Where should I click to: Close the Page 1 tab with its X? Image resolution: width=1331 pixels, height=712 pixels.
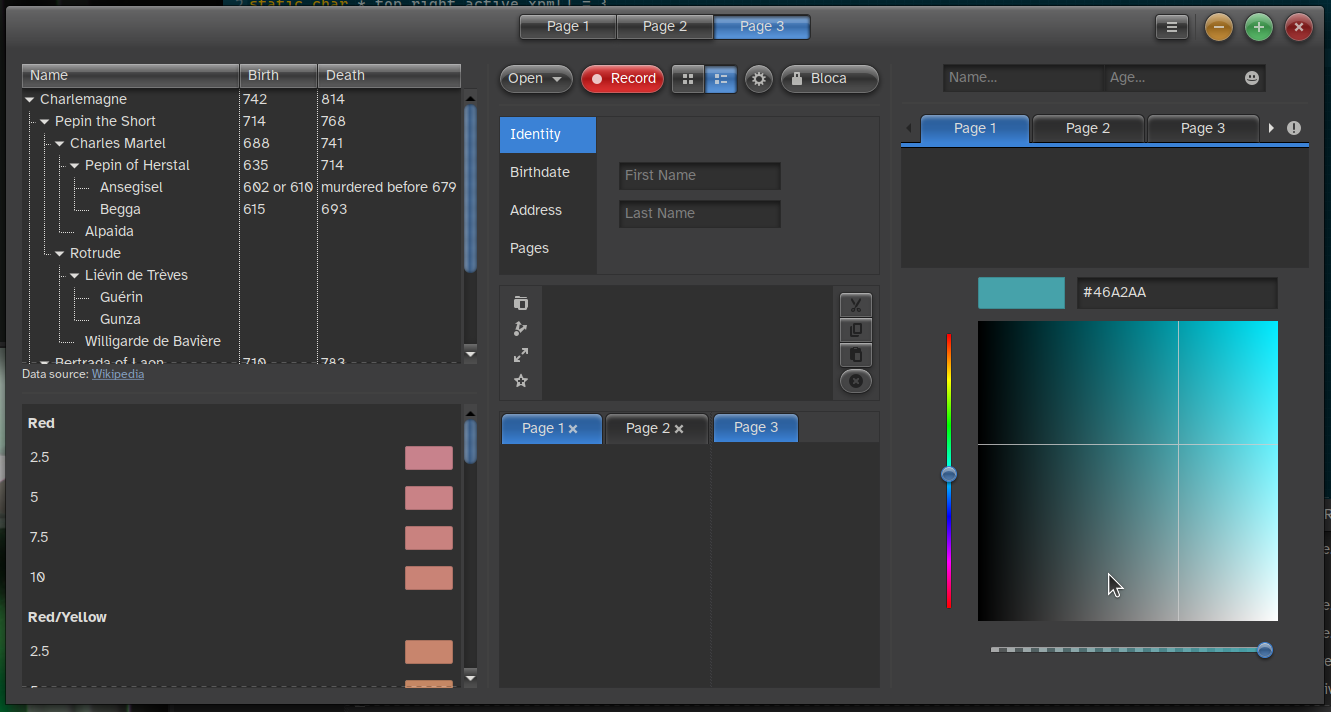click(573, 429)
